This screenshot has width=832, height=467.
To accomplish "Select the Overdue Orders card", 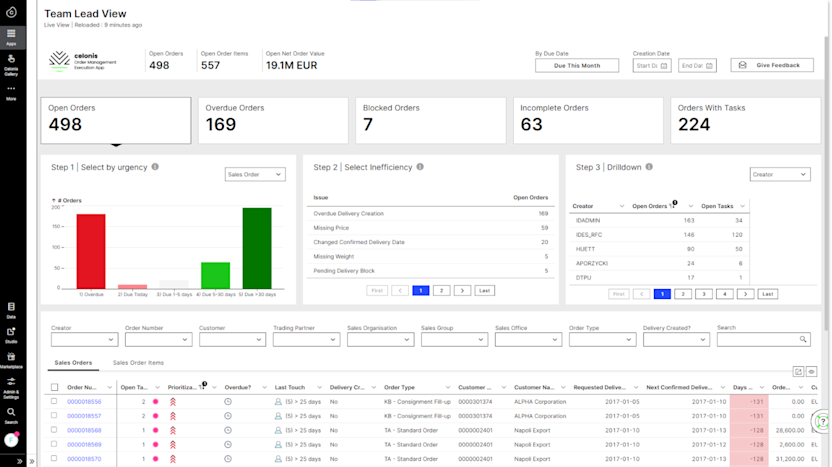I will (273, 120).
